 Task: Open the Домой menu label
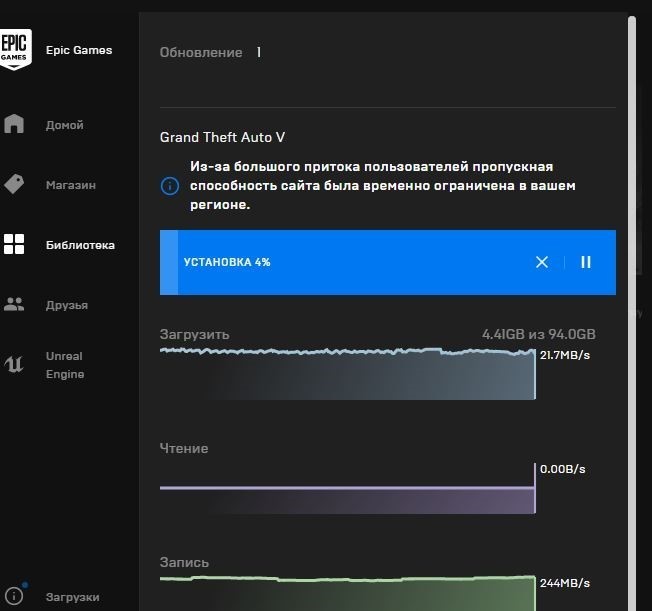click(65, 125)
